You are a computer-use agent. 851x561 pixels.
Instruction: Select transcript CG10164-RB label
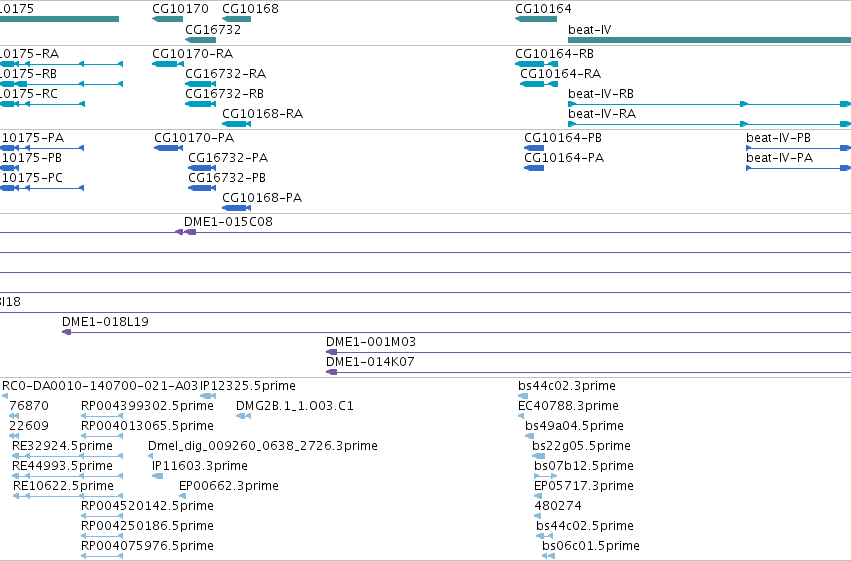pos(554,54)
